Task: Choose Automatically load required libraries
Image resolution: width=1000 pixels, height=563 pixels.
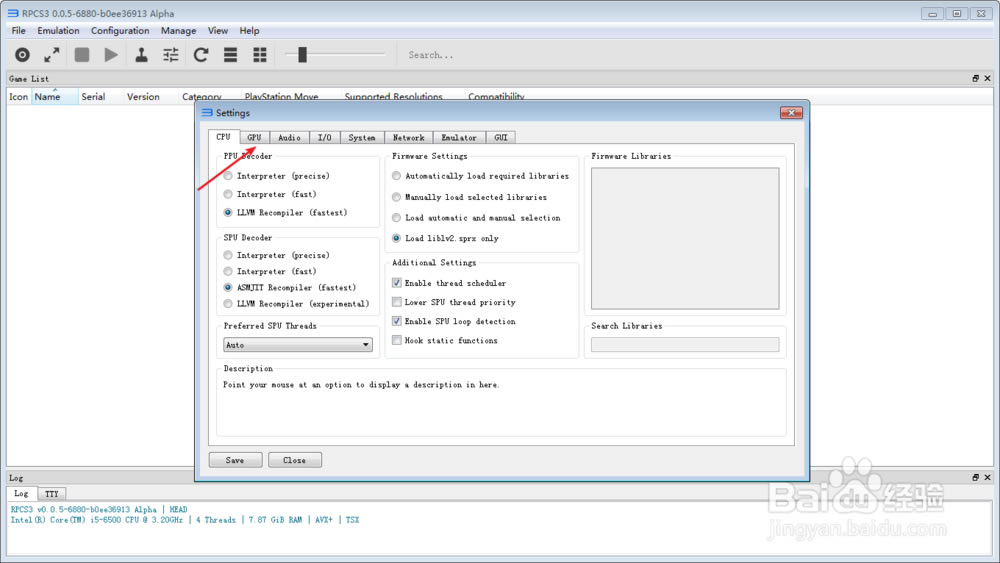Action: [x=396, y=176]
